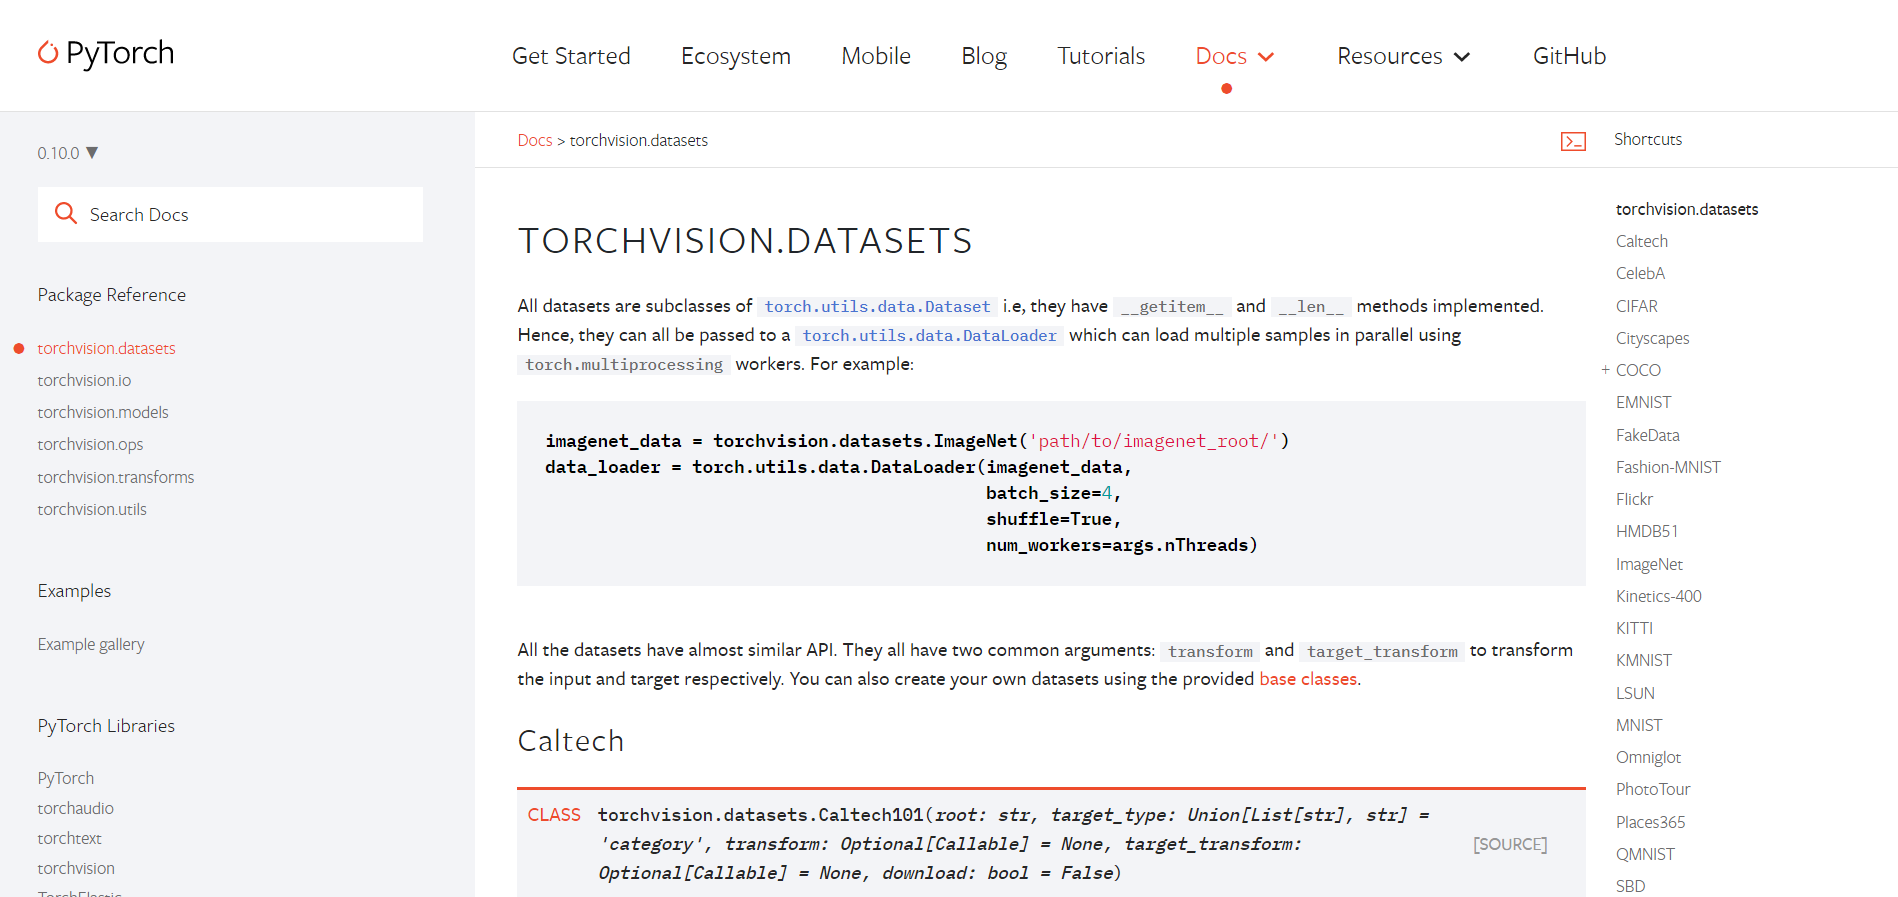Image resolution: width=1898 pixels, height=897 pixels.
Task: Open the 0.10.0 version dropdown
Action: click(68, 153)
